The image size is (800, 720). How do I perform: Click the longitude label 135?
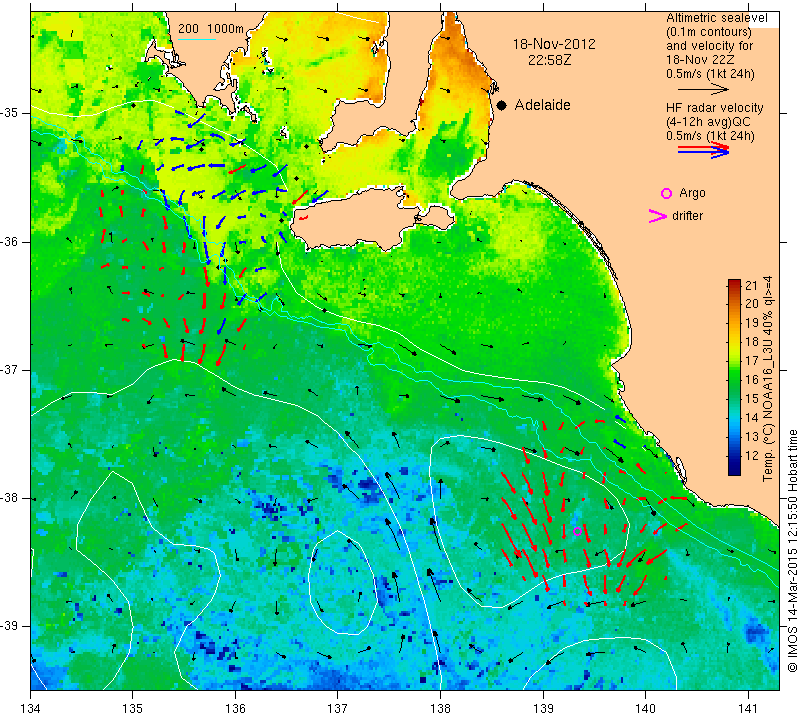[x=133, y=708]
